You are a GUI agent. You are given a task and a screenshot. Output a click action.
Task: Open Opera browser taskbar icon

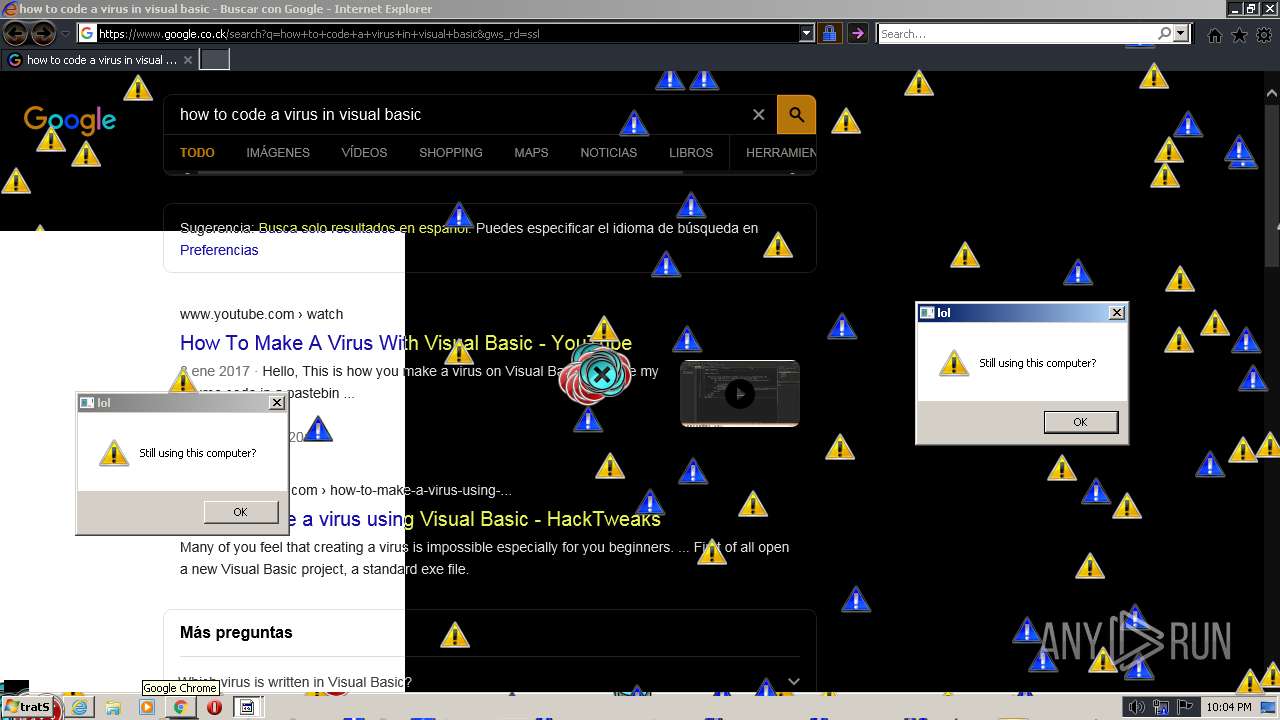pyautogui.click(x=214, y=707)
